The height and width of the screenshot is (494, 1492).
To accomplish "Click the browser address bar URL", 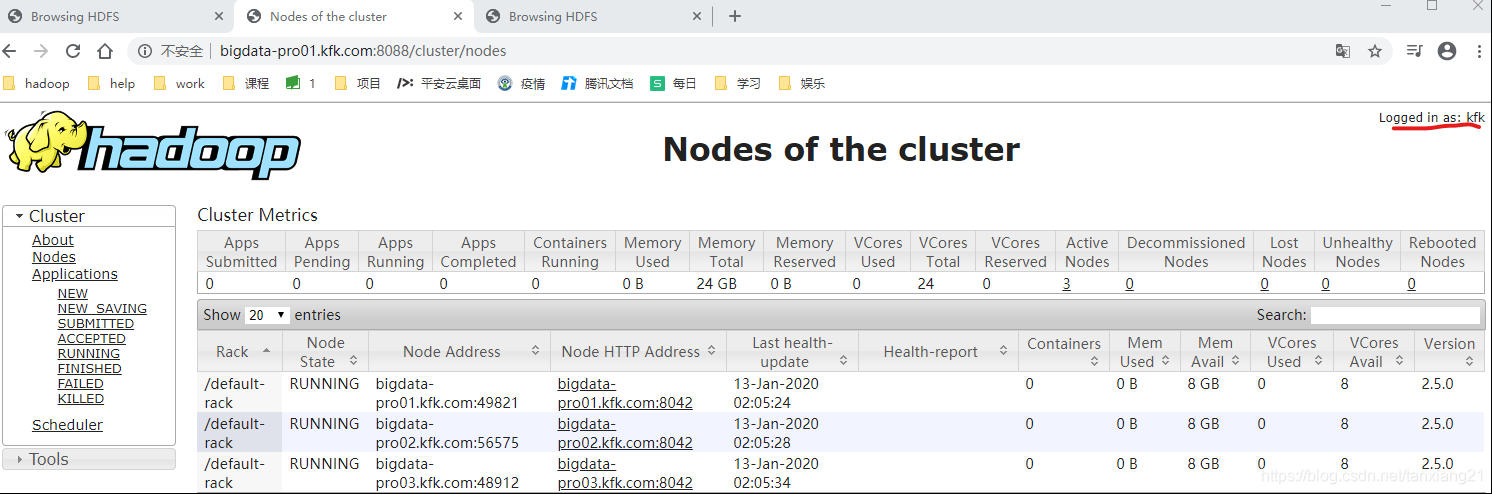I will [x=363, y=51].
